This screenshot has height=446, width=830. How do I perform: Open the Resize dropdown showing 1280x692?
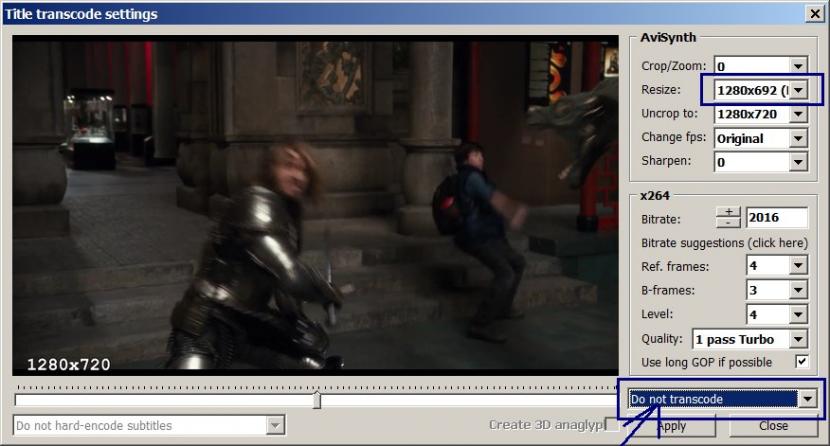click(x=798, y=90)
